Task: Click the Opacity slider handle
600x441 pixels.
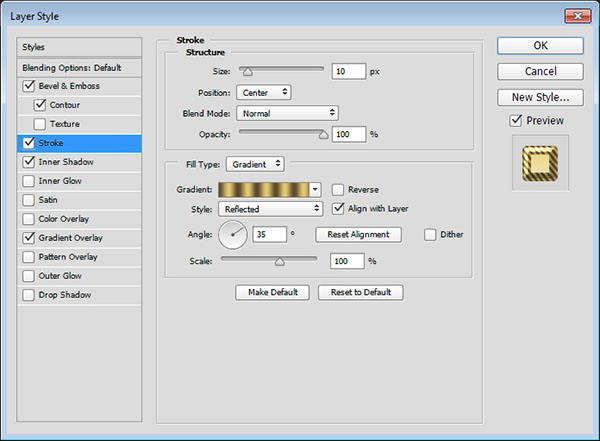Action: (x=323, y=132)
